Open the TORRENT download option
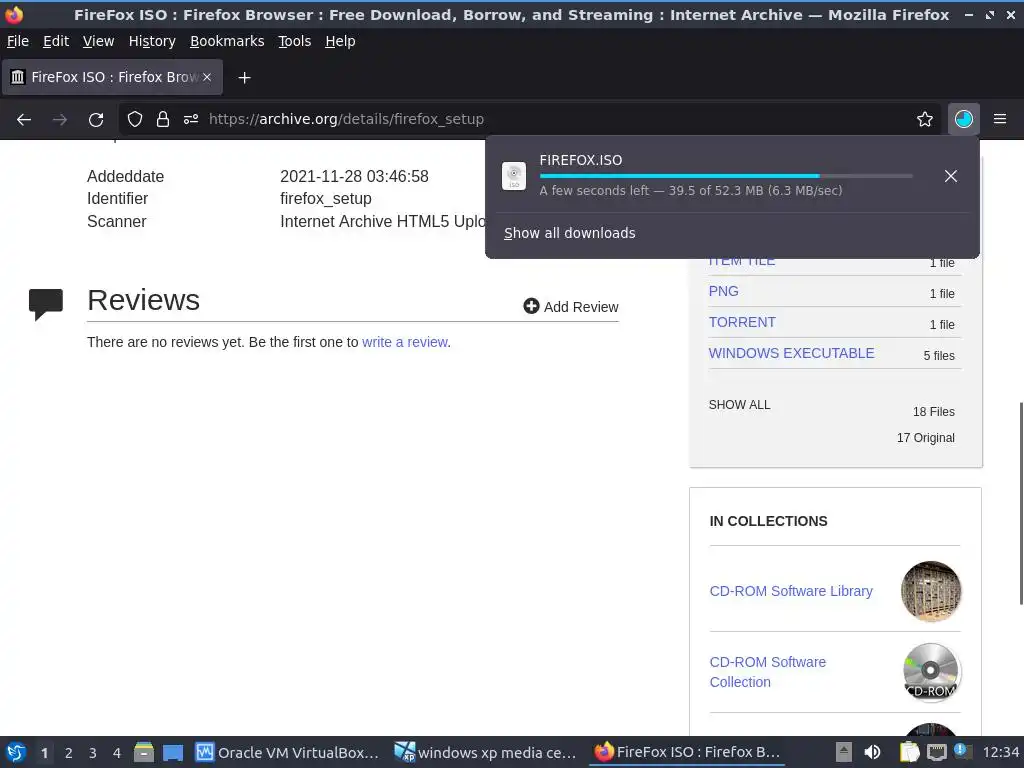Viewport: 1024px width, 768px height. [742, 322]
